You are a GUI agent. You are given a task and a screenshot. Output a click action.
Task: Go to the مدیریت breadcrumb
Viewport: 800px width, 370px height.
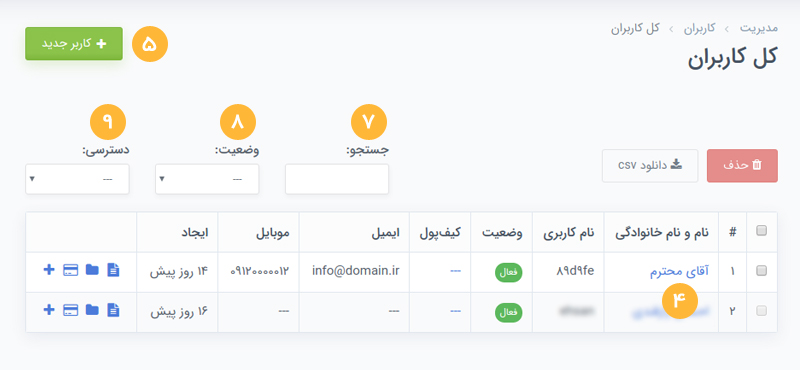tap(759, 28)
